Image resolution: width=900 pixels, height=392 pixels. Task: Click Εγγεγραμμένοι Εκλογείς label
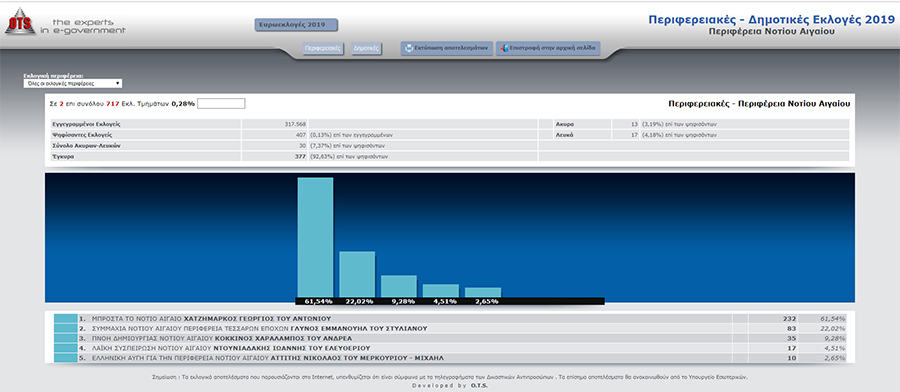click(x=86, y=124)
